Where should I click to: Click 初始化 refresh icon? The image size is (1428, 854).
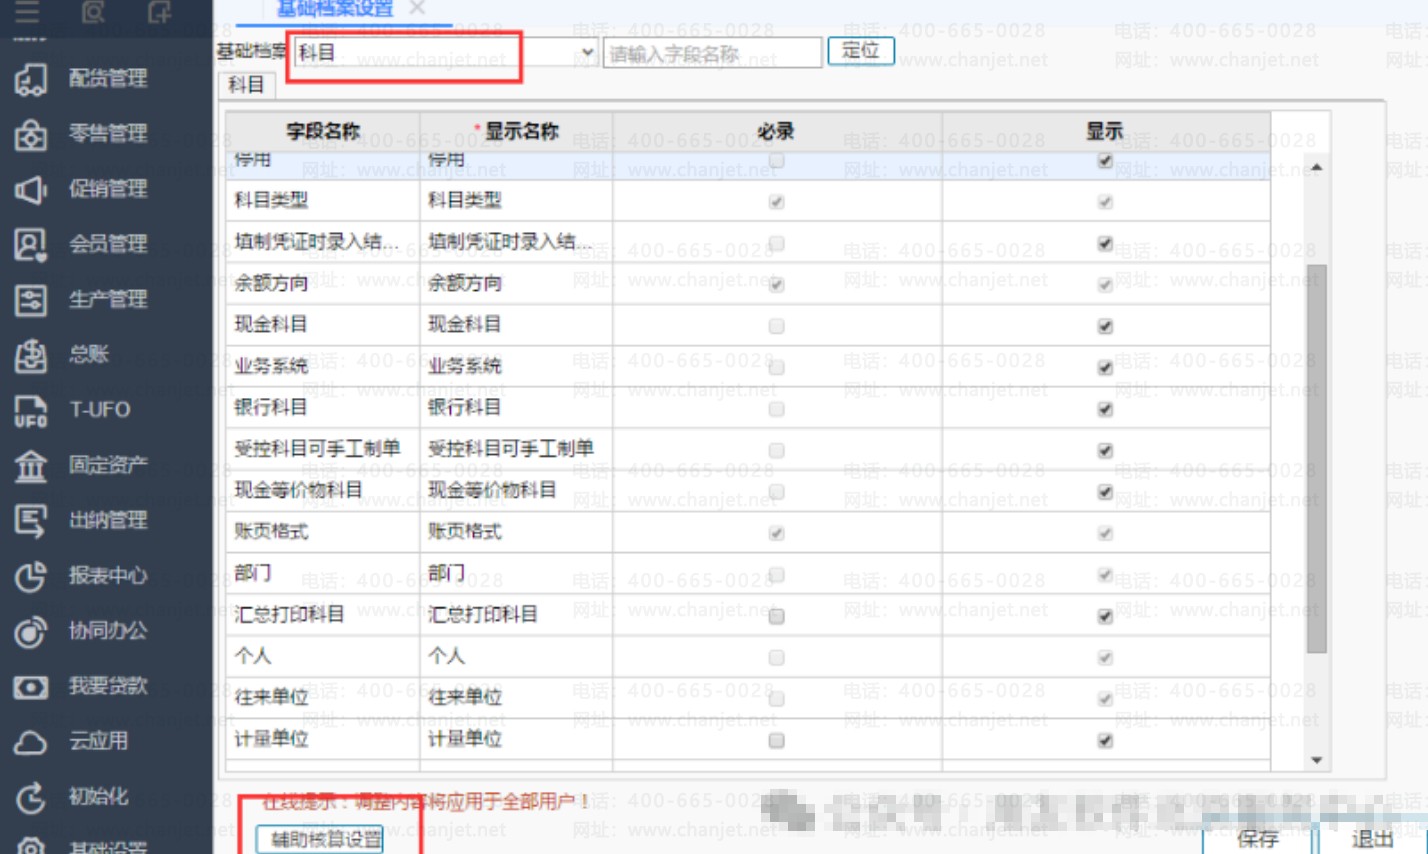click(30, 797)
